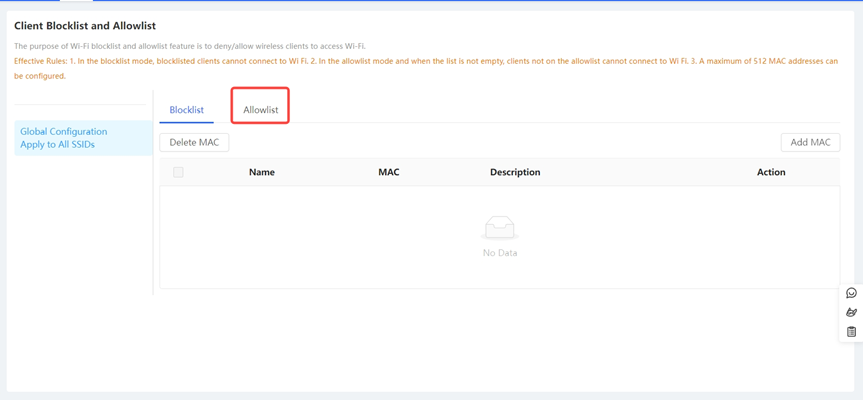The width and height of the screenshot is (863, 400).
Task: Click the 'No Data' label text
Action: 500,253
